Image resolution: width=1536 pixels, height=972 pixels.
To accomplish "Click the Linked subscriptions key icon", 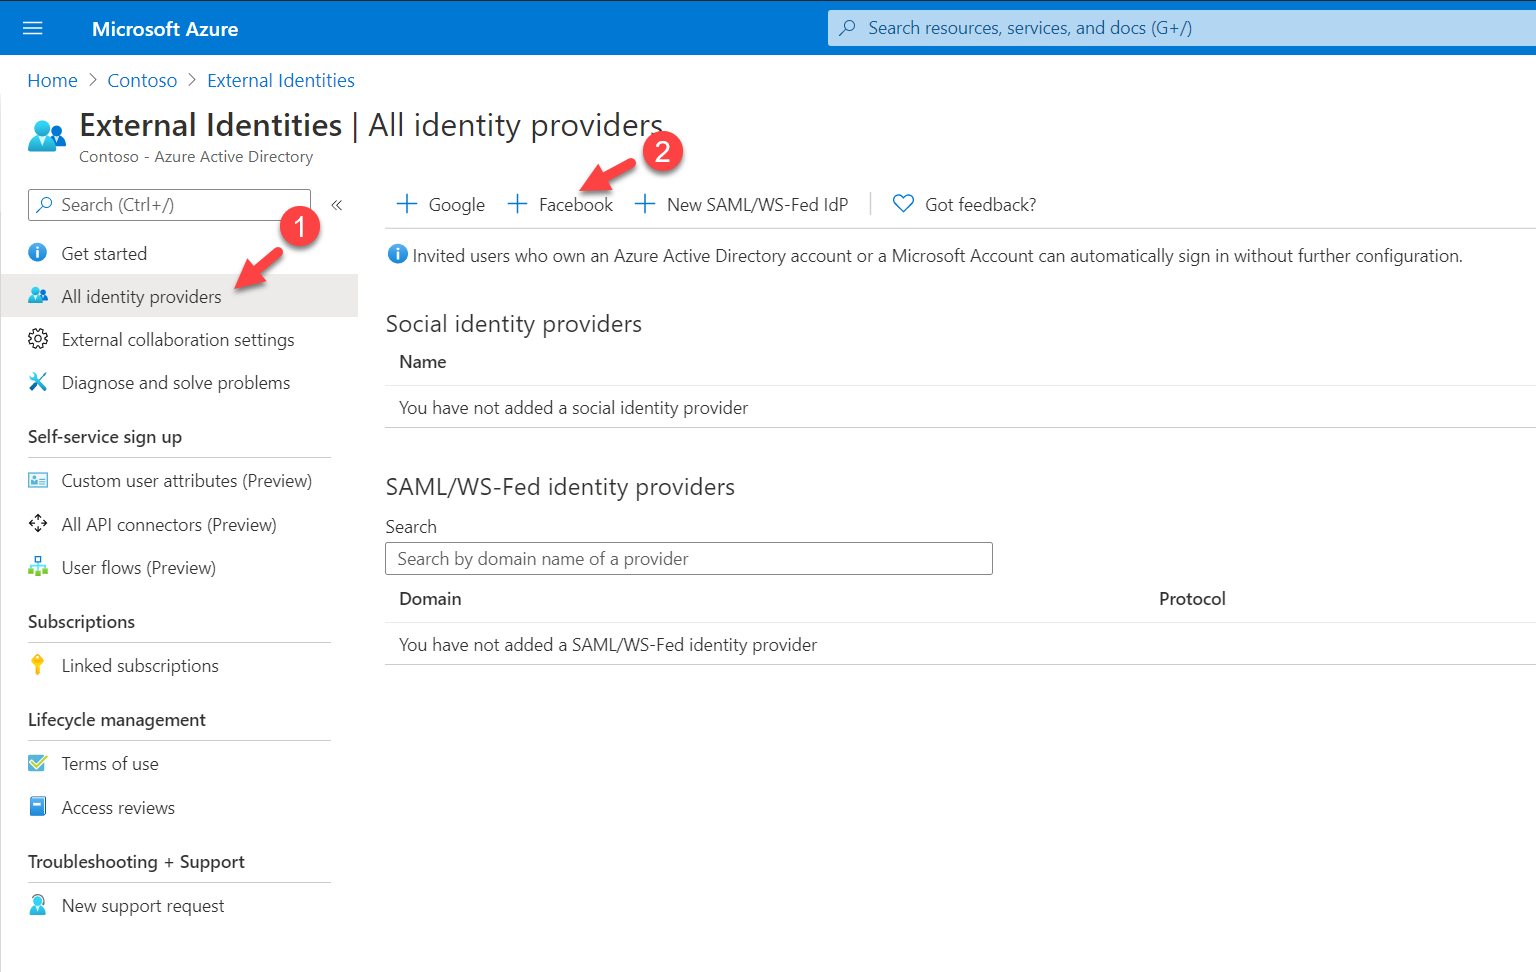I will coord(38,665).
